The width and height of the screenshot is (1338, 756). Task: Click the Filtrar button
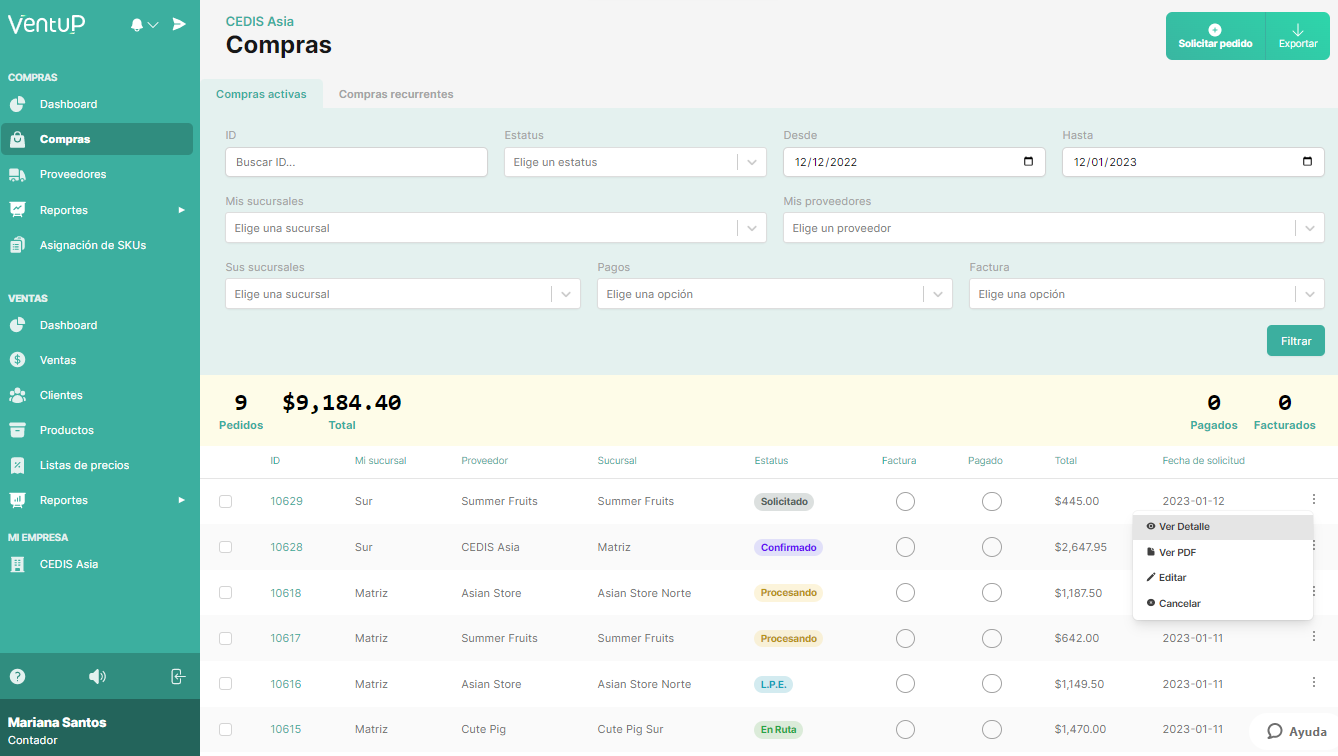pos(1296,341)
